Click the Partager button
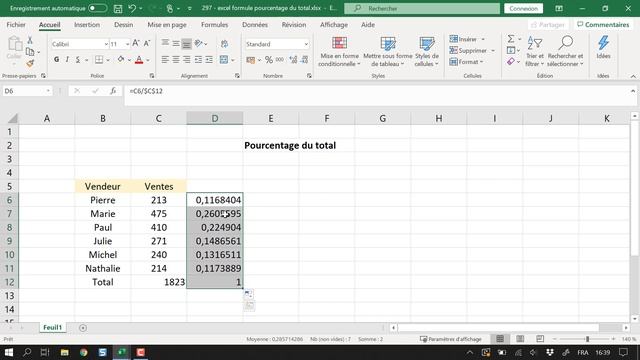 (x=547, y=25)
